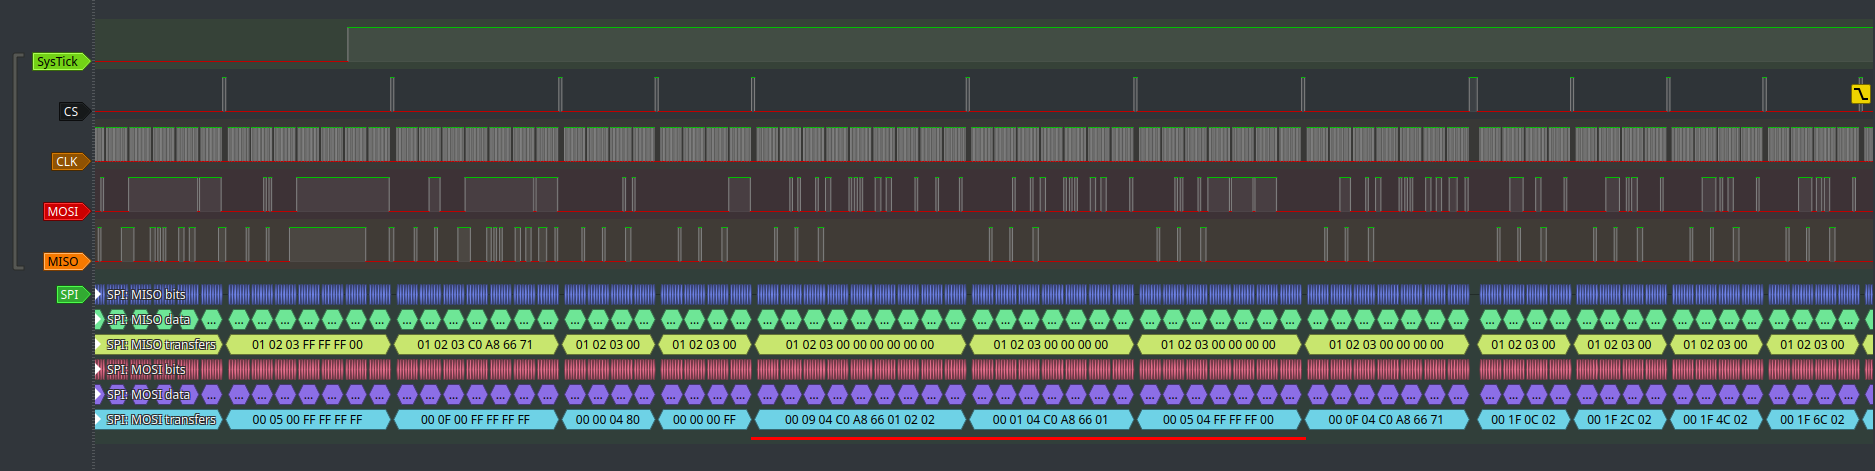The image size is (1875, 471).
Task: Click the green SPI decoder label
Action: pos(70,295)
